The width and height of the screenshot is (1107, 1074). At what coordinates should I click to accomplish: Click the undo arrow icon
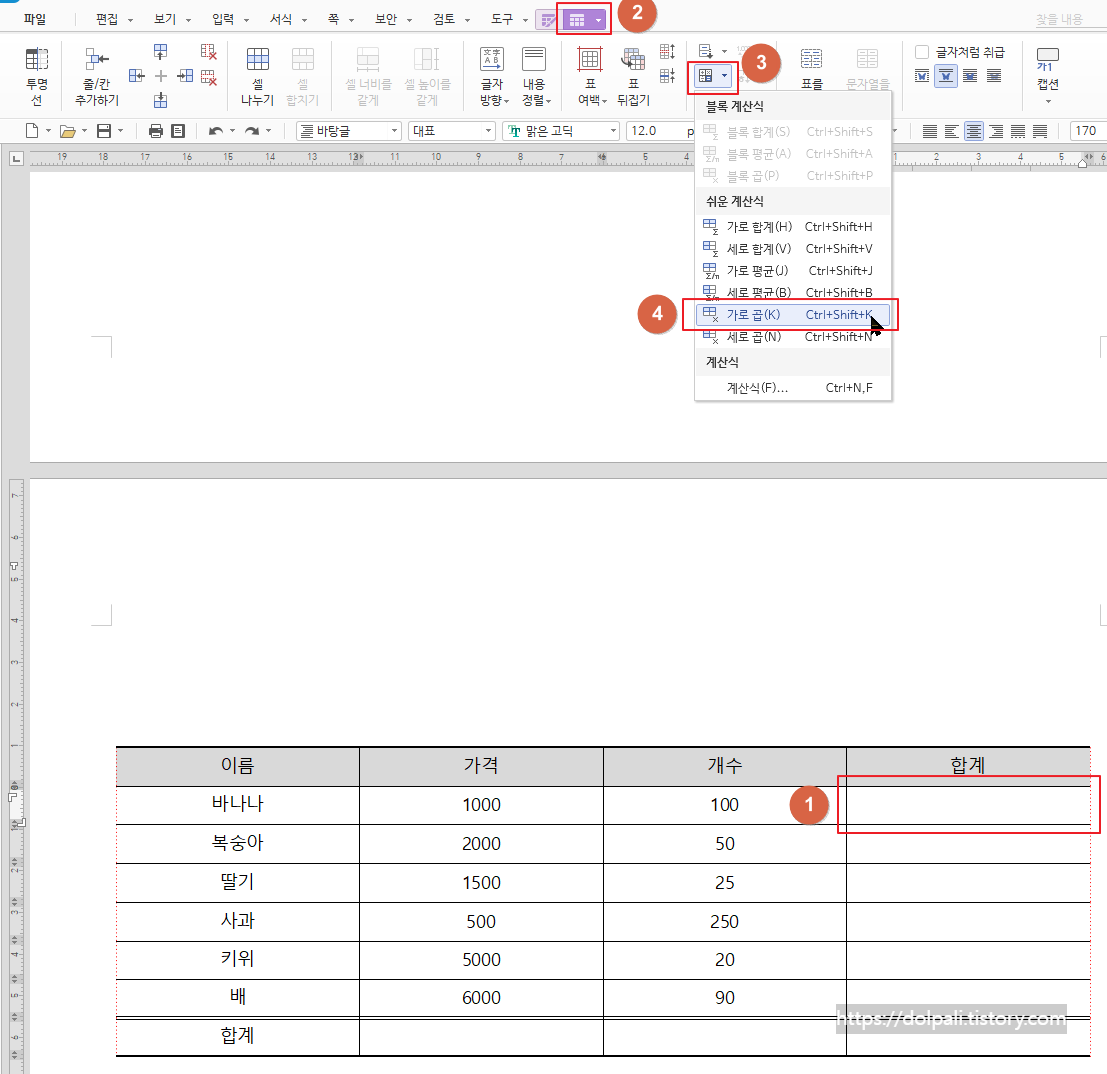pyautogui.click(x=216, y=131)
